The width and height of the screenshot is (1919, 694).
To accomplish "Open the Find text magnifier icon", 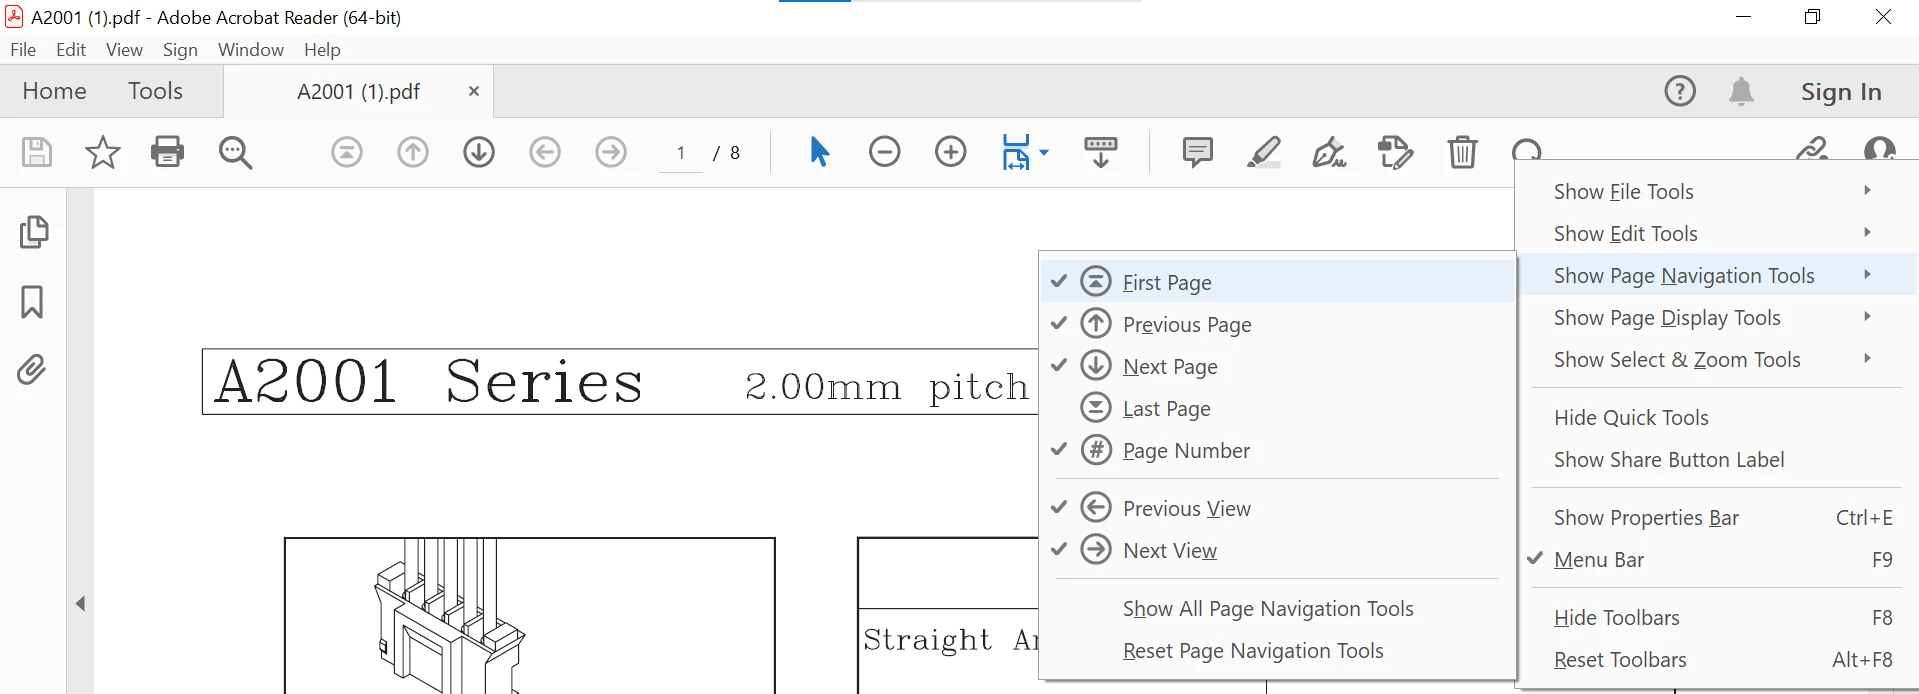I will [236, 152].
